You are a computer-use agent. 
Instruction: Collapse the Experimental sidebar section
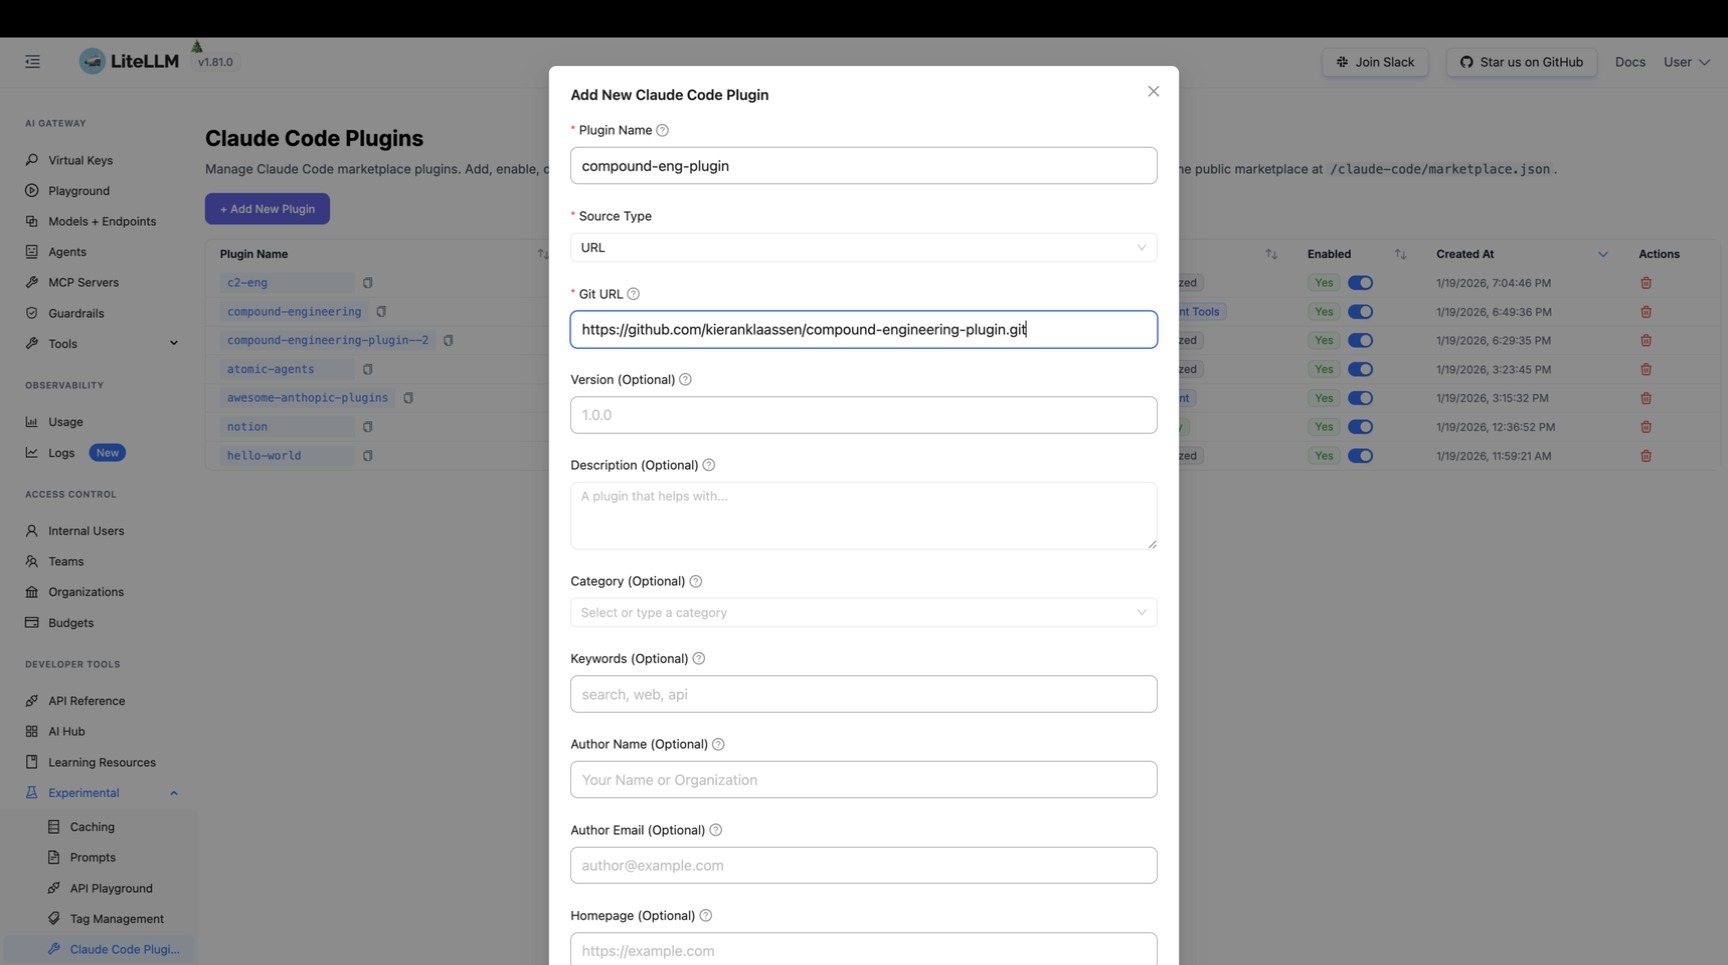click(x=174, y=793)
